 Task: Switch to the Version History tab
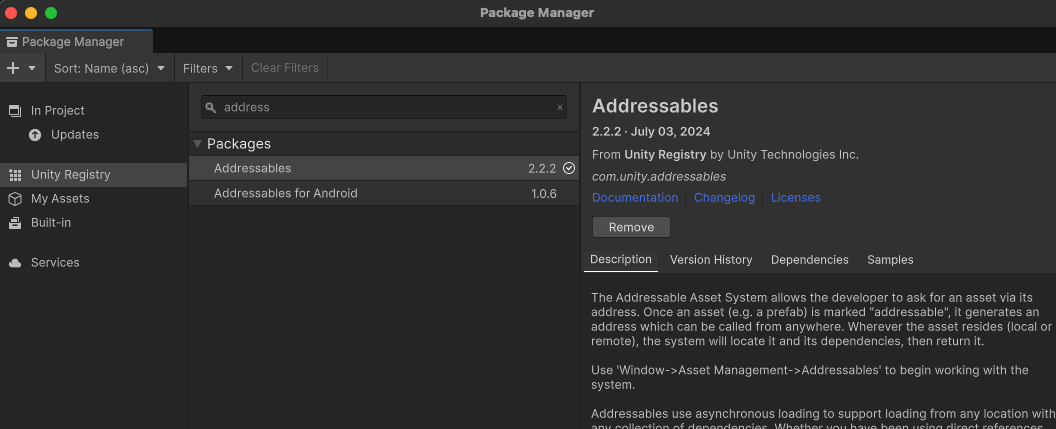coord(711,260)
